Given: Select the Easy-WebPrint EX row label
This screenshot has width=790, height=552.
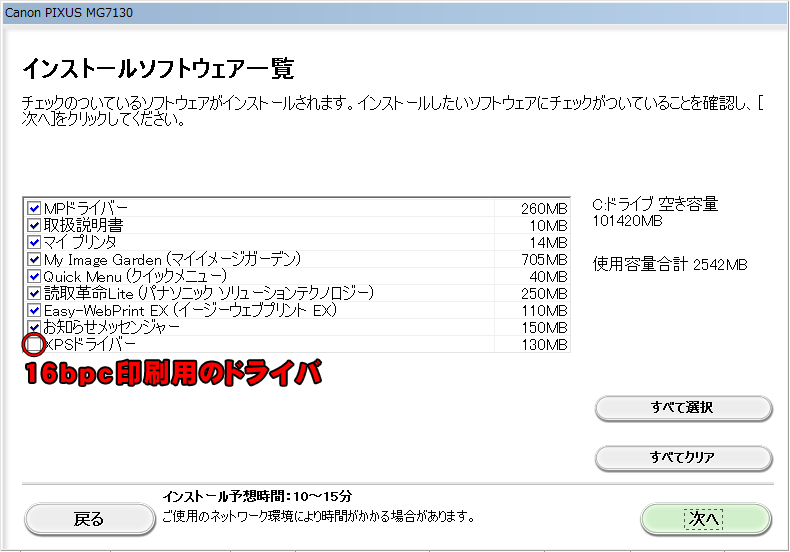Looking at the screenshot, I should [190, 311].
